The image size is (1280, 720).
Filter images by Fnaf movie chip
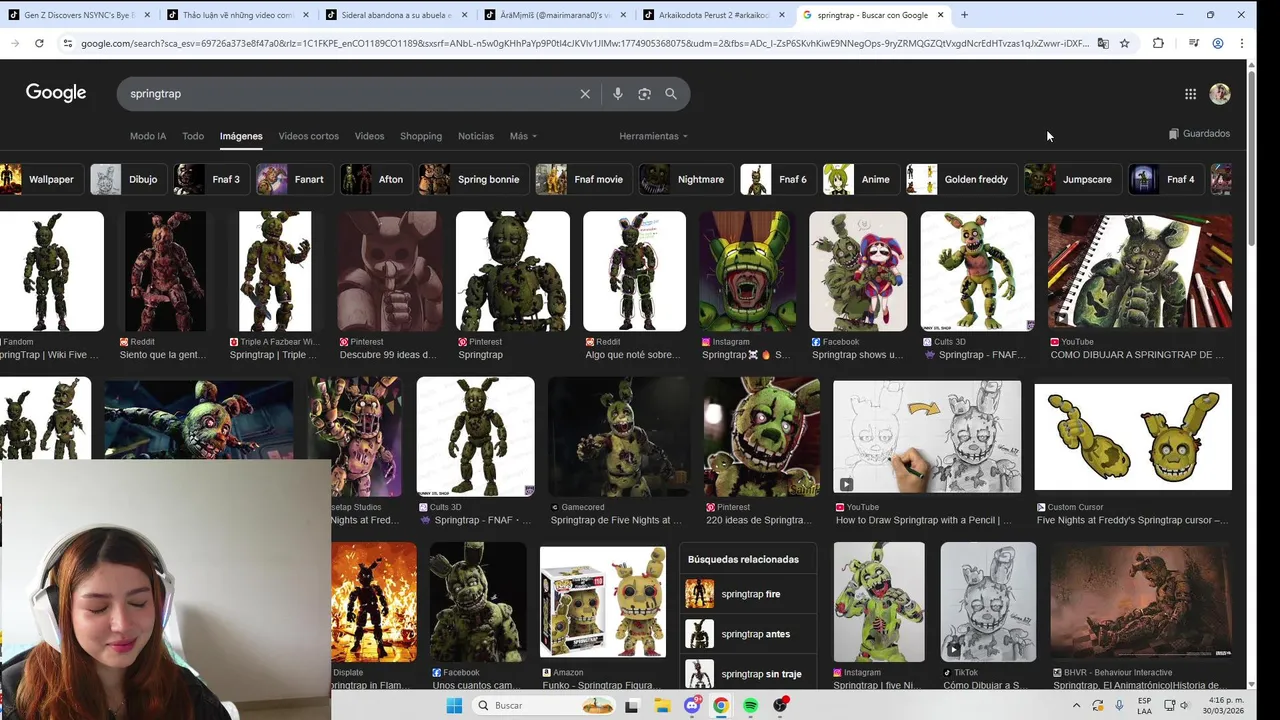coord(583,179)
